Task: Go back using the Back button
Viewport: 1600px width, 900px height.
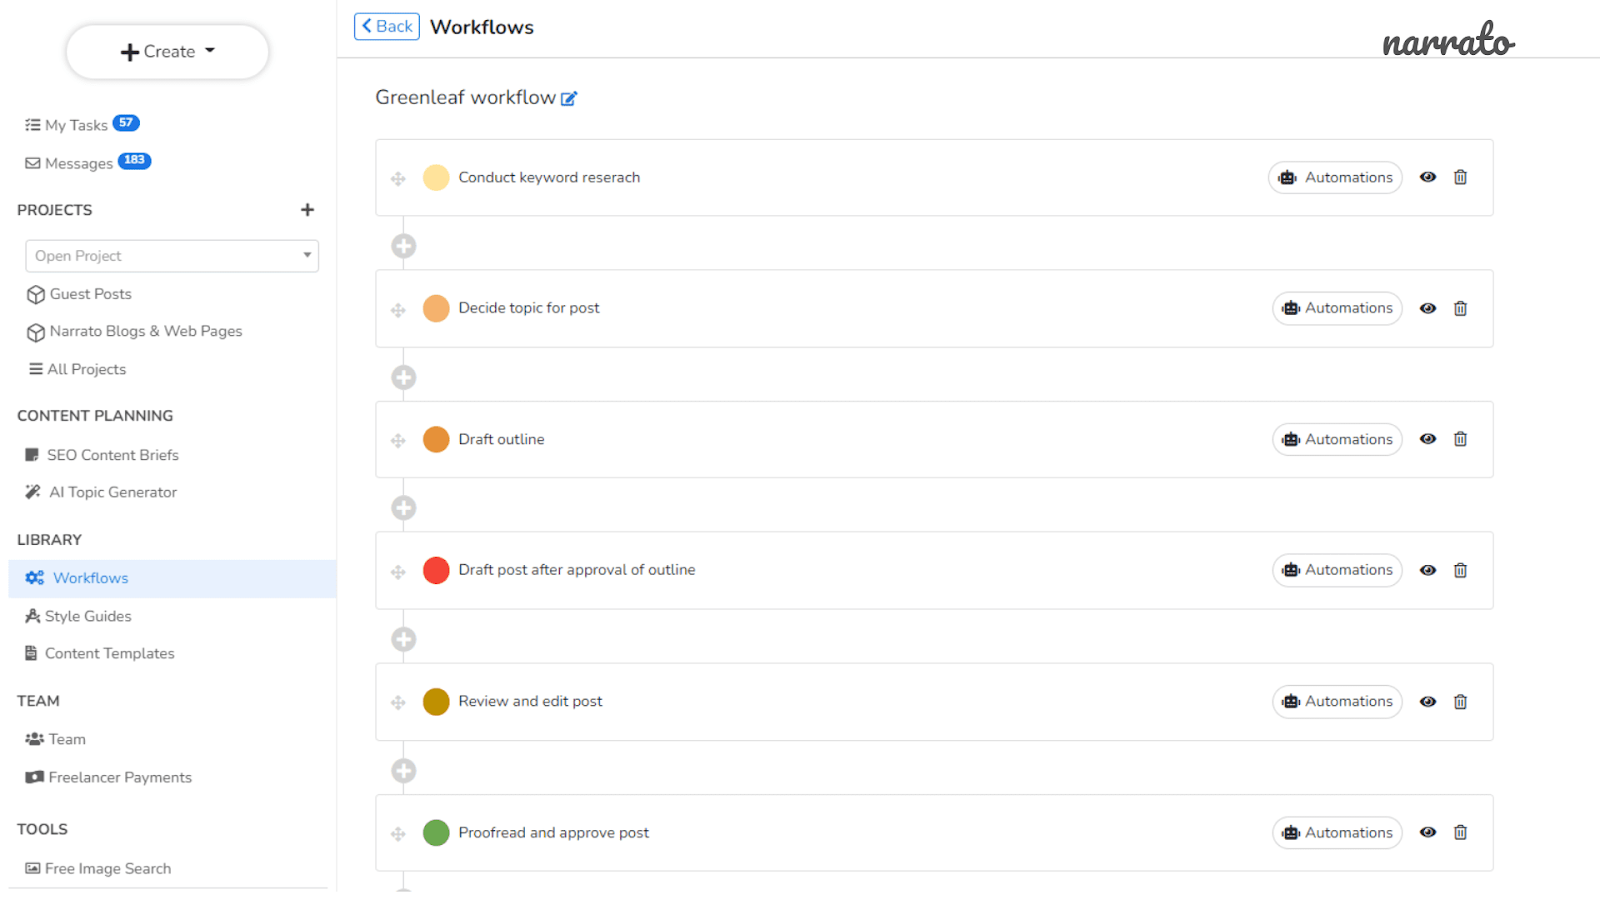Action: pyautogui.click(x=387, y=27)
